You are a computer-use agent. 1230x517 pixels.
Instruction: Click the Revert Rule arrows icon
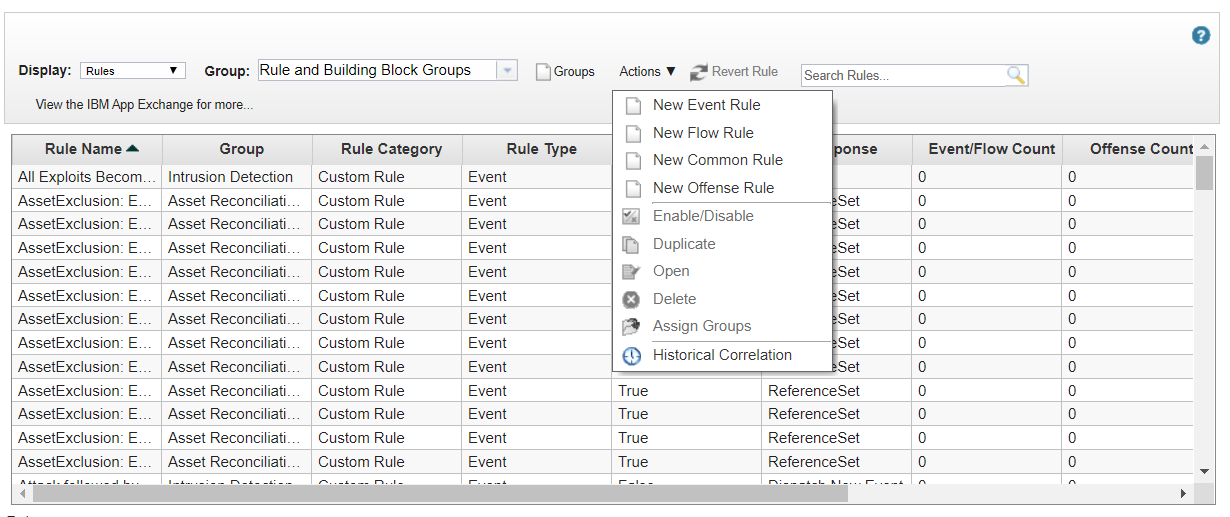pos(698,72)
